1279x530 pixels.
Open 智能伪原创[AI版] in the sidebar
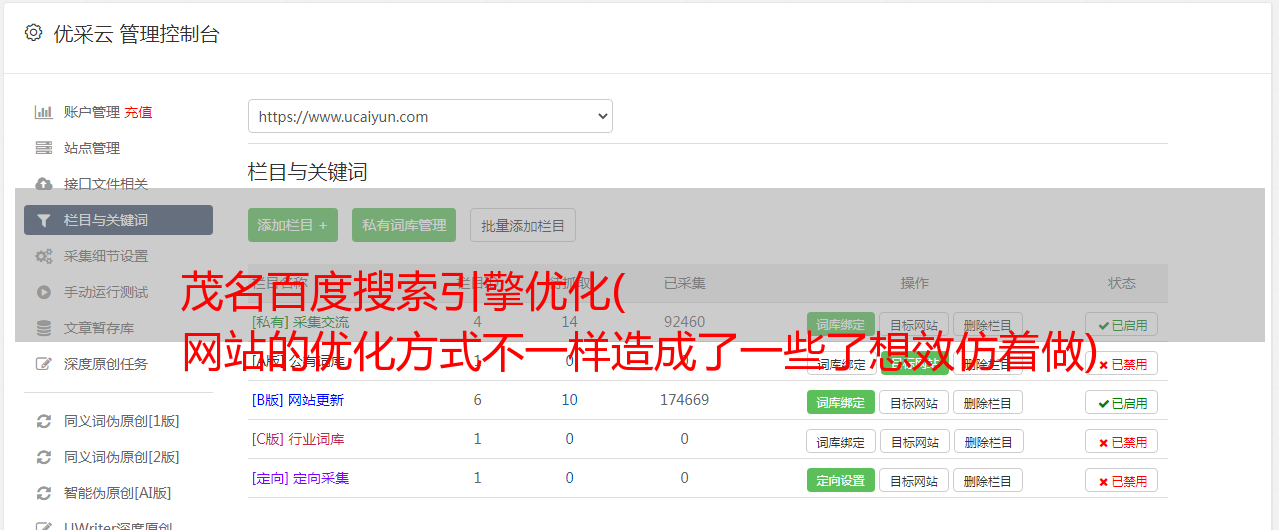(x=118, y=493)
